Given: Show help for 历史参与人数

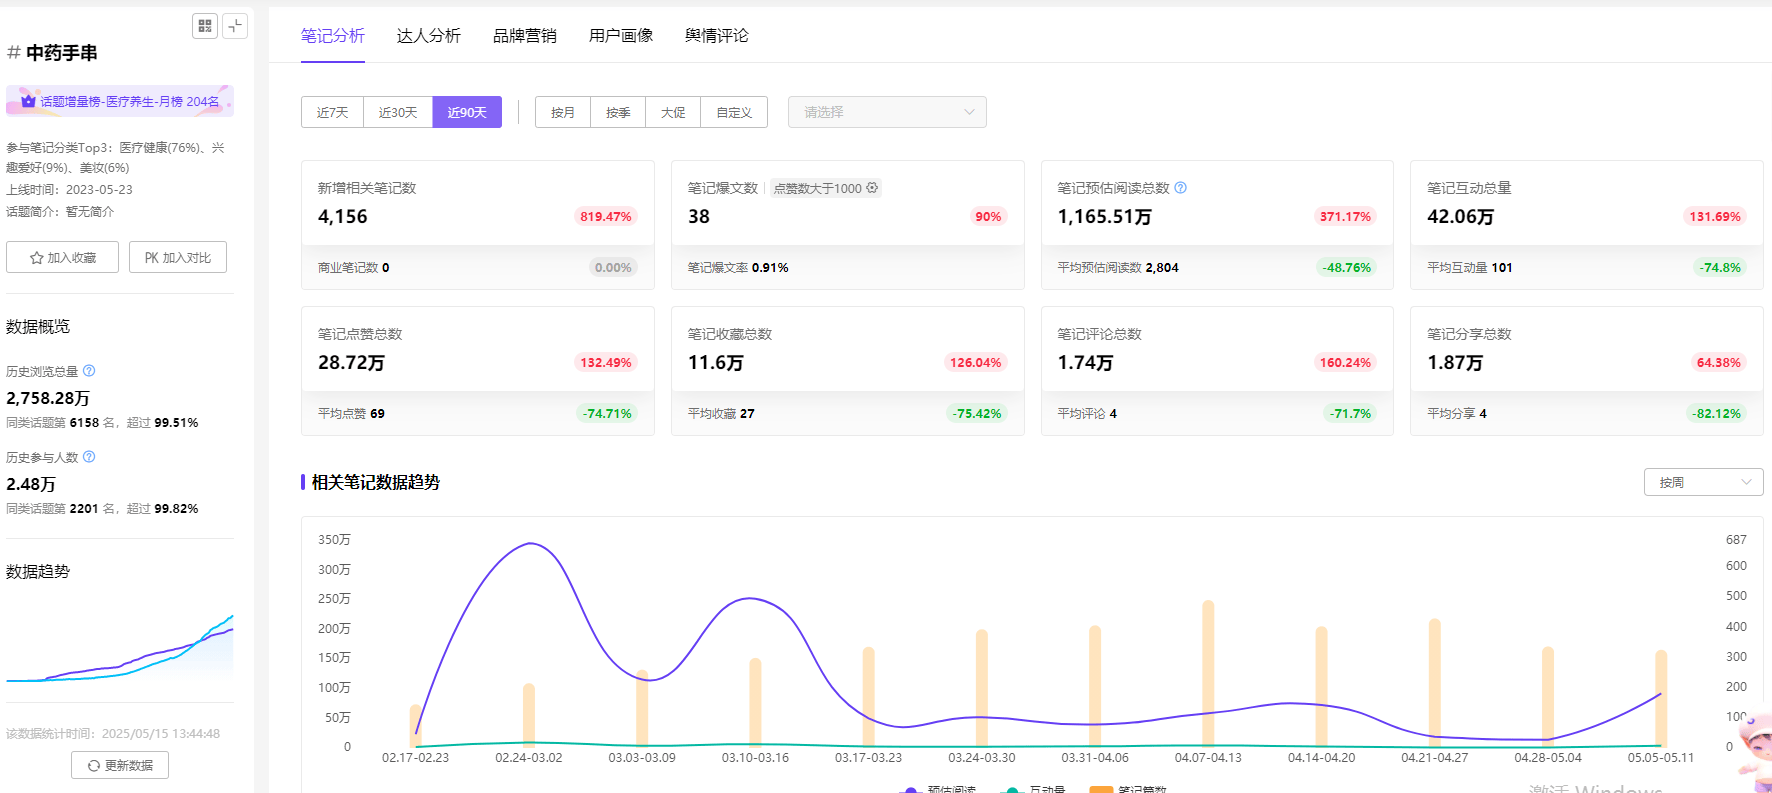Looking at the screenshot, I should 89,457.
